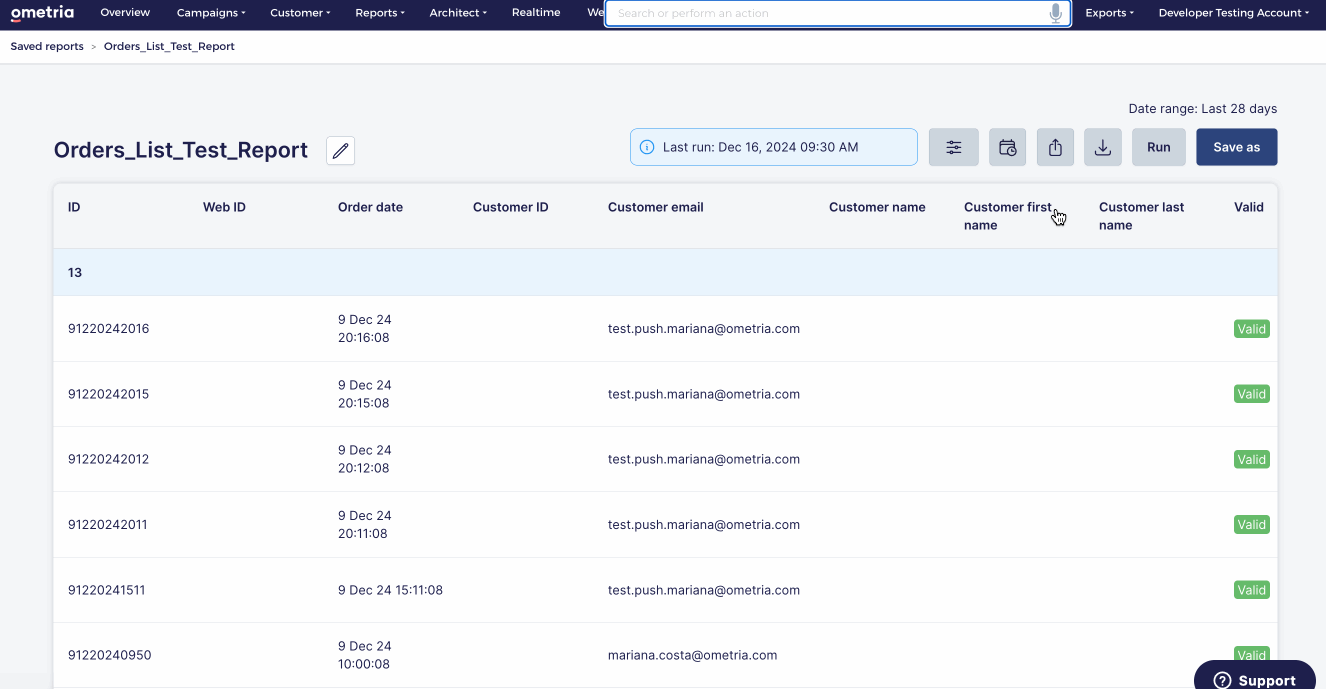
Task: Open report filter settings sliders icon
Action: point(954,147)
